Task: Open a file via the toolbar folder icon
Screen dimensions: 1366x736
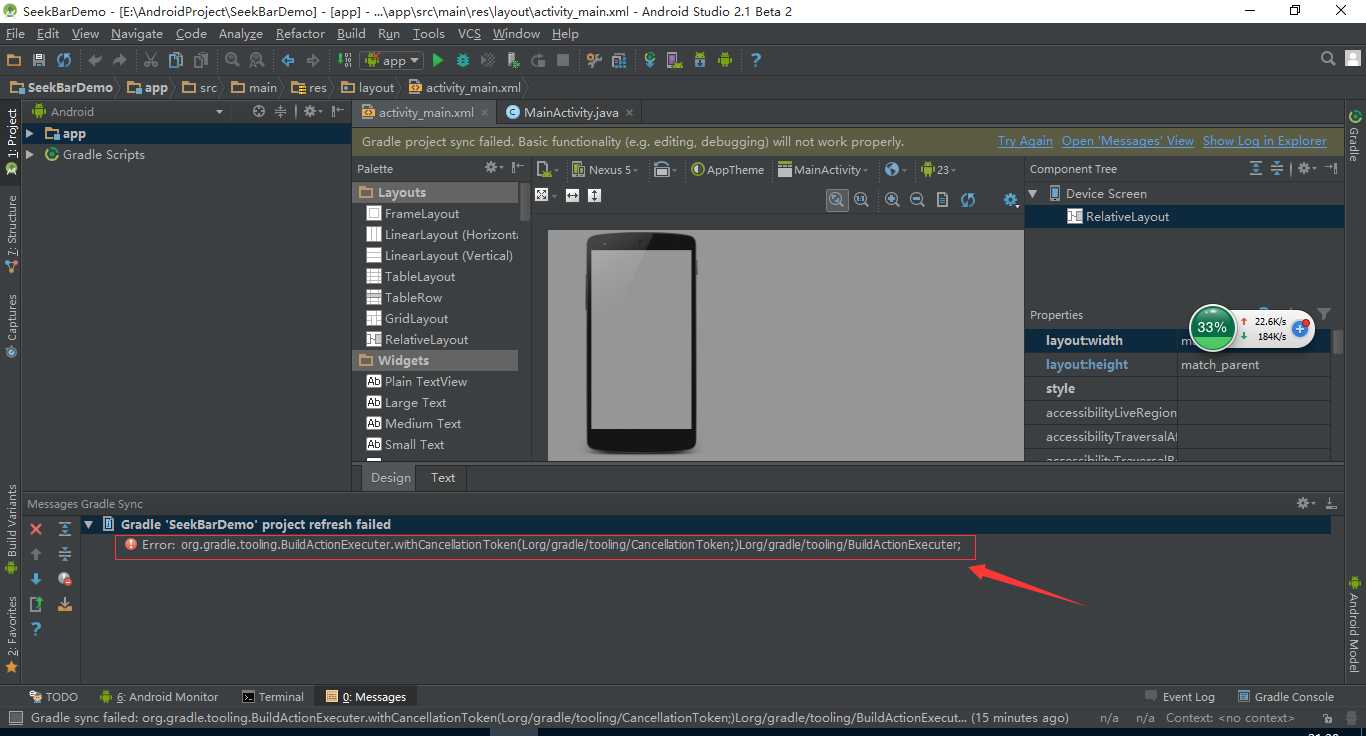Action: pos(14,60)
